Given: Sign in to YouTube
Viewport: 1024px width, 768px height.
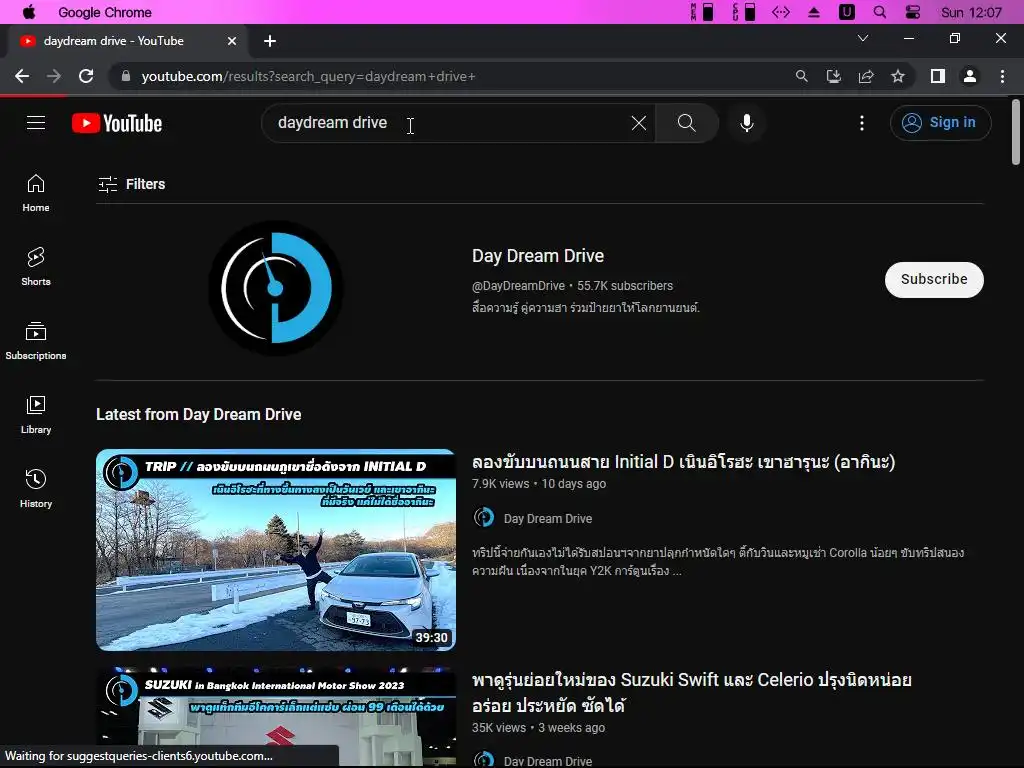Looking at the screenshot, I should [940, 123].
